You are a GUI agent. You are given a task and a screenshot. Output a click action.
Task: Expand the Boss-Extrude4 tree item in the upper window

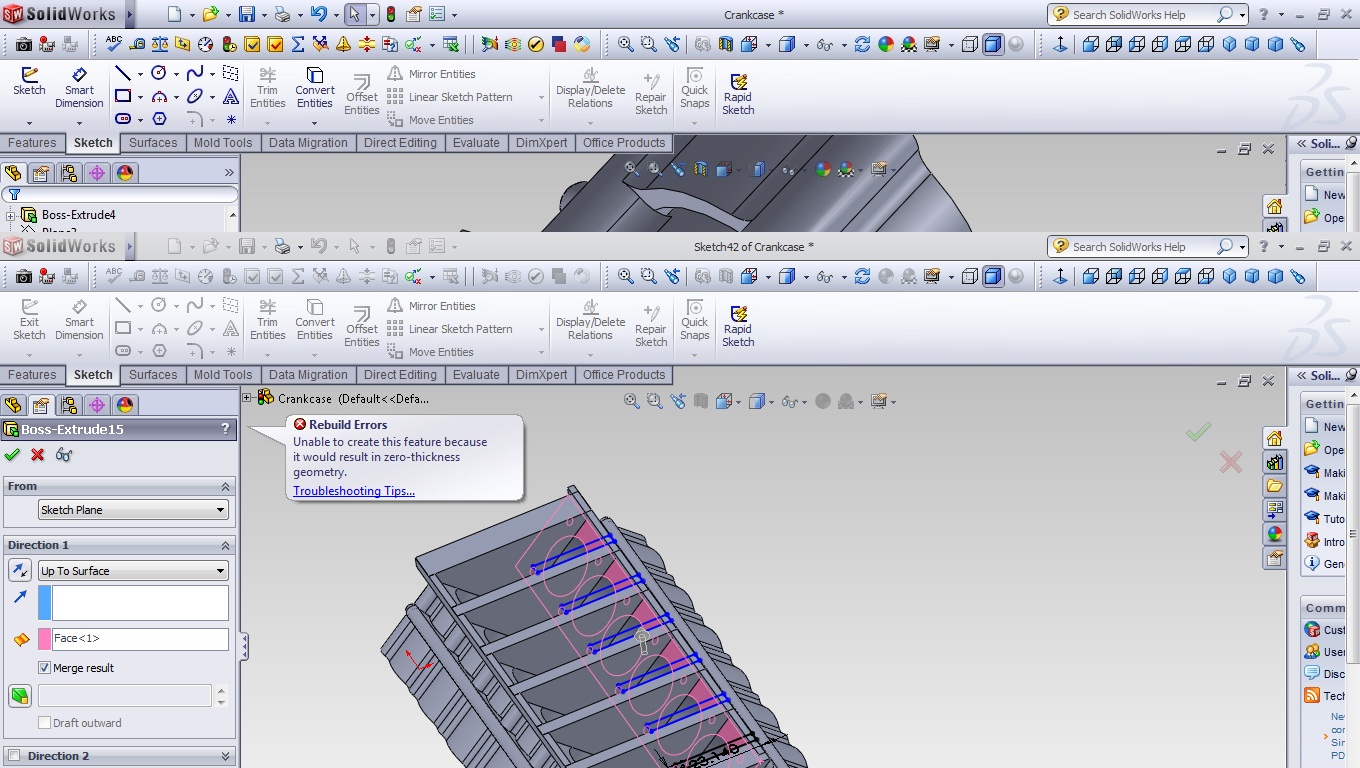[x=11, y=215]
